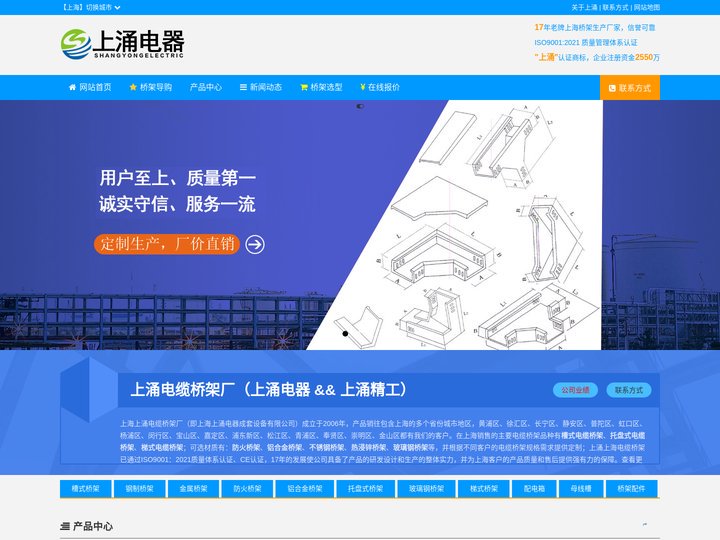Open the 母线槽 category
The width and height of the screenshot is (720, 540).
pyautogui.click(x=581, y=489)
